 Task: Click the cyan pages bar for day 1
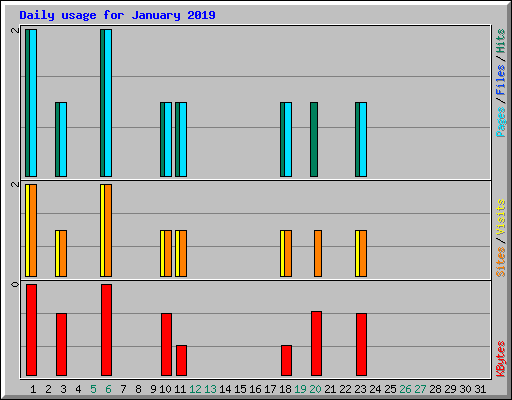pyautogui.click(x=33, y=103)
